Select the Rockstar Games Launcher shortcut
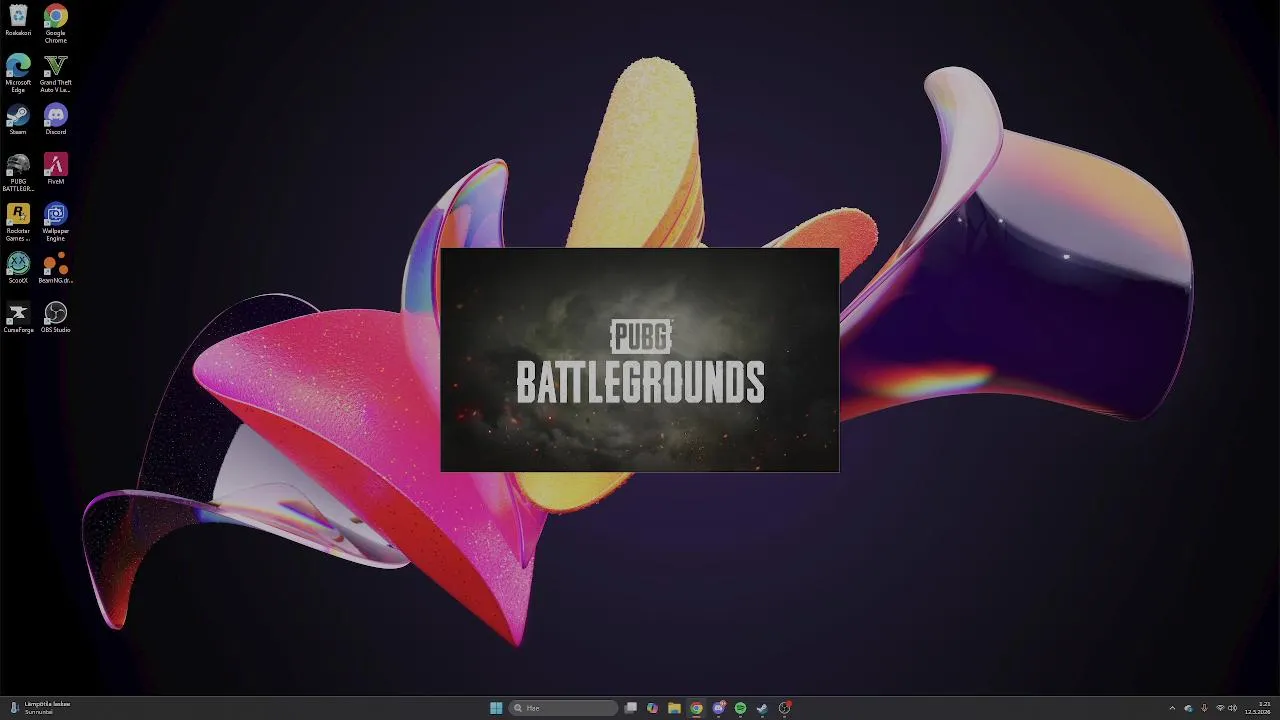 pos(18,222)
